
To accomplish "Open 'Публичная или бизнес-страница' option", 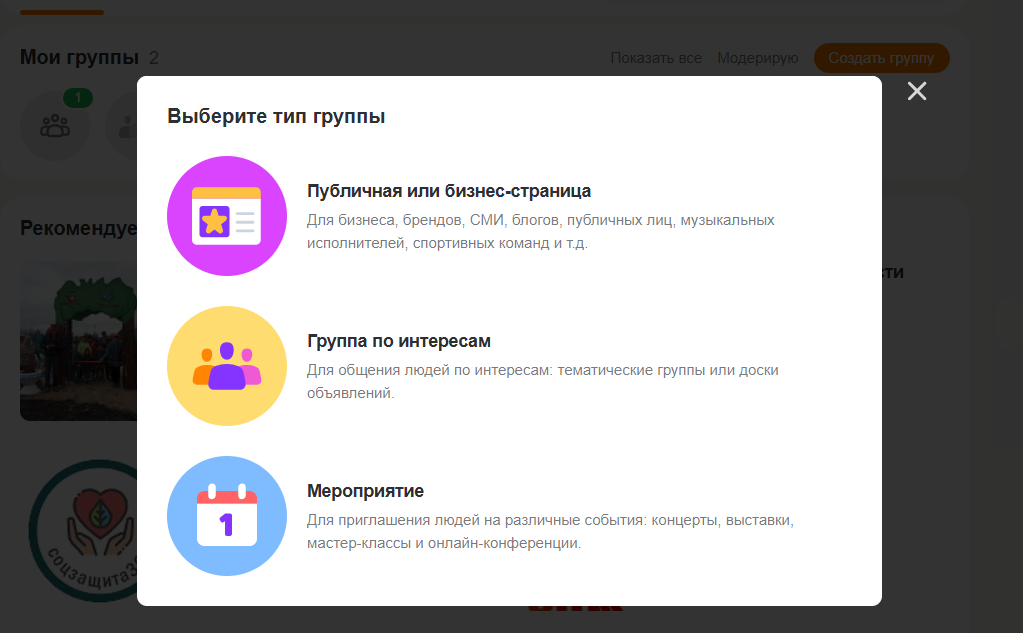I will point(449,191).
